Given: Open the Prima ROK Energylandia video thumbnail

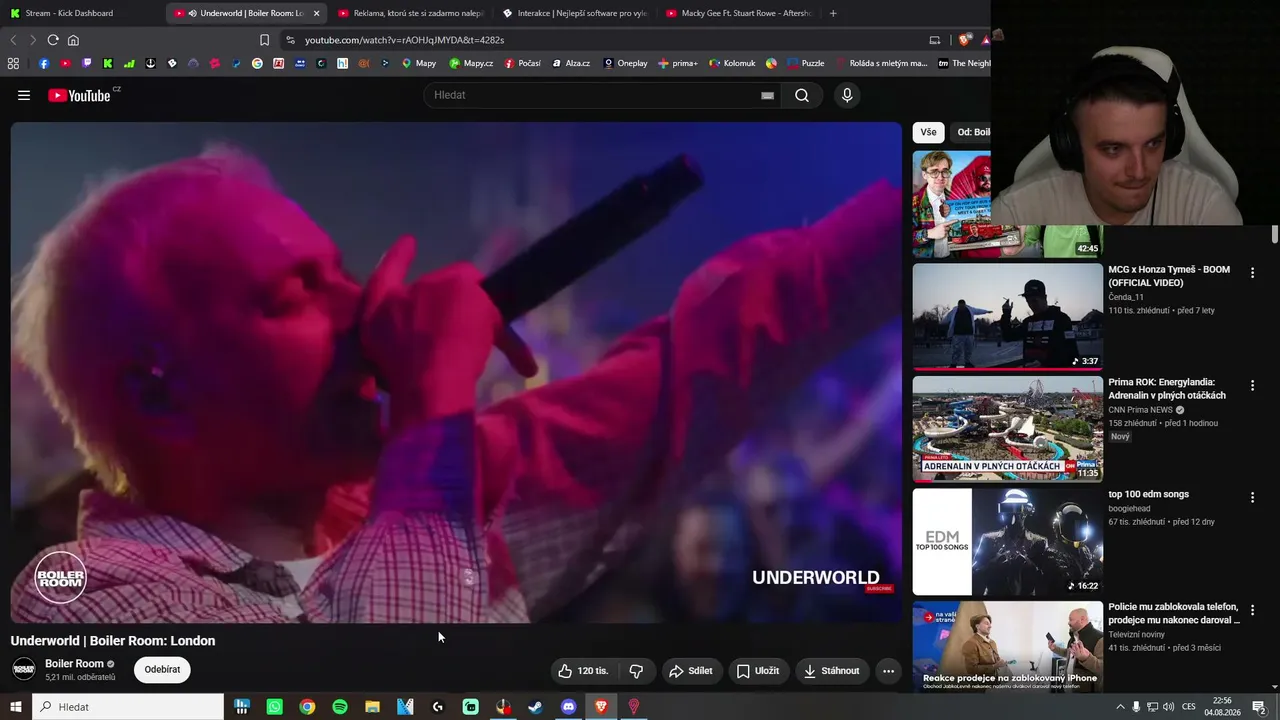Looking at the screenshot, I should (x=1008, y=429).
